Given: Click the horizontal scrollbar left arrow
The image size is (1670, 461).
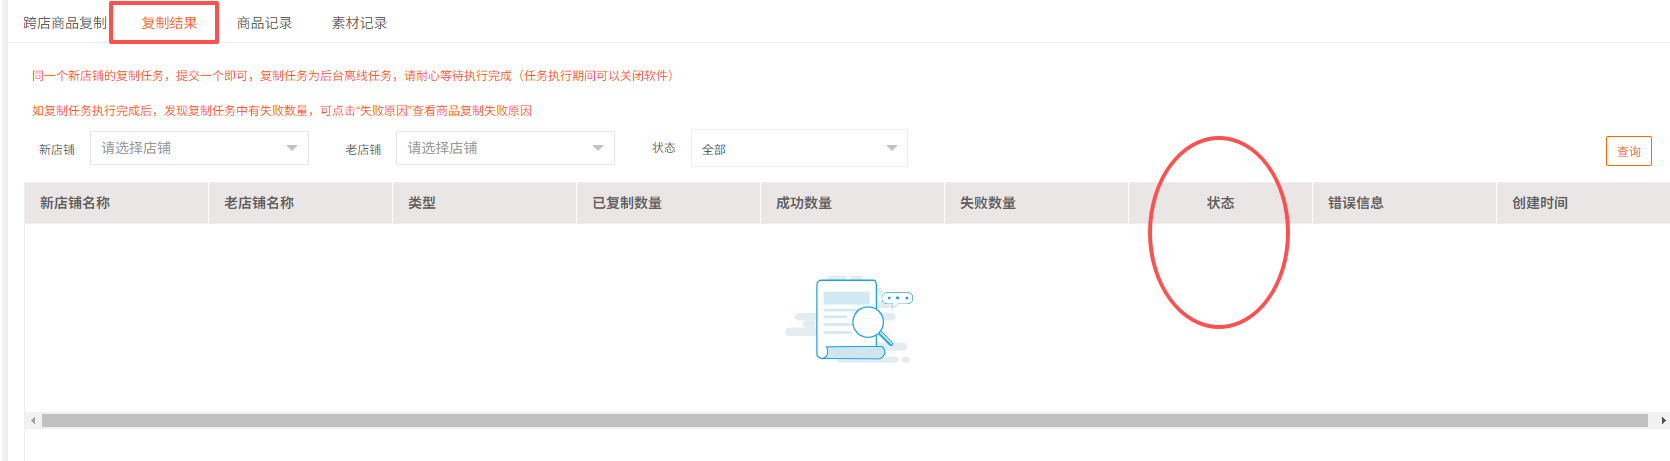Looking at the screenshot, I should pos(33,421).
